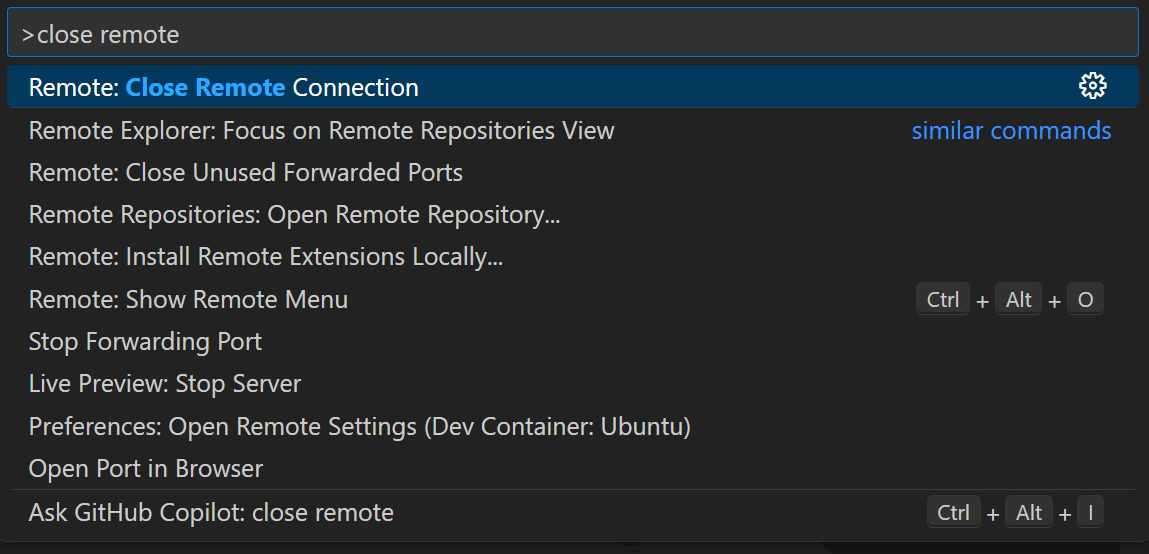This screenshot has height=554, width=1149.
Task: Run Remote Explorer: Focus on Remote Repositories View
Action: pyautogui.click(x=322, y=131)
